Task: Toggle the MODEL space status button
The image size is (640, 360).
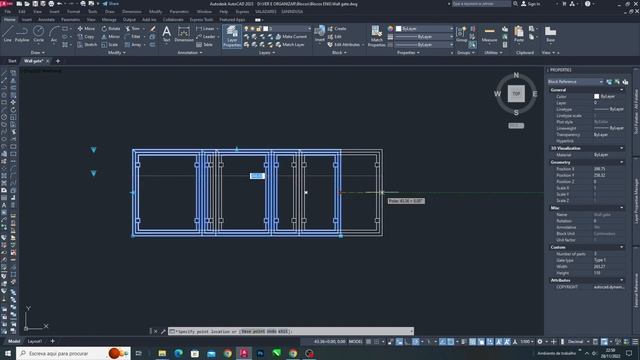Action: (355, 342)
